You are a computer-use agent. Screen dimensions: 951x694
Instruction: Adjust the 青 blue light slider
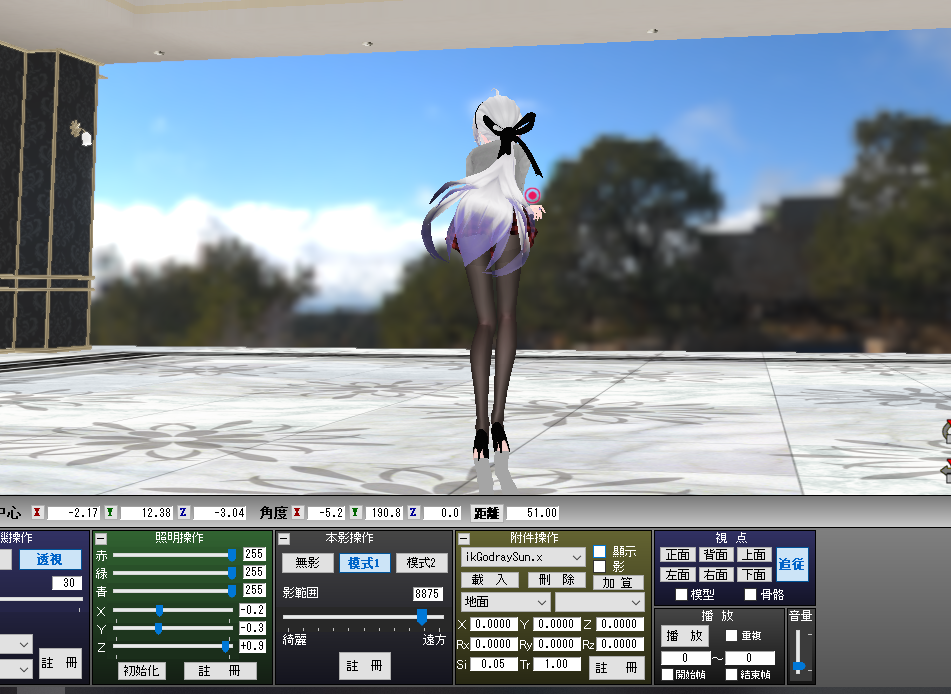pyautogui.click(x=232, y=590)
